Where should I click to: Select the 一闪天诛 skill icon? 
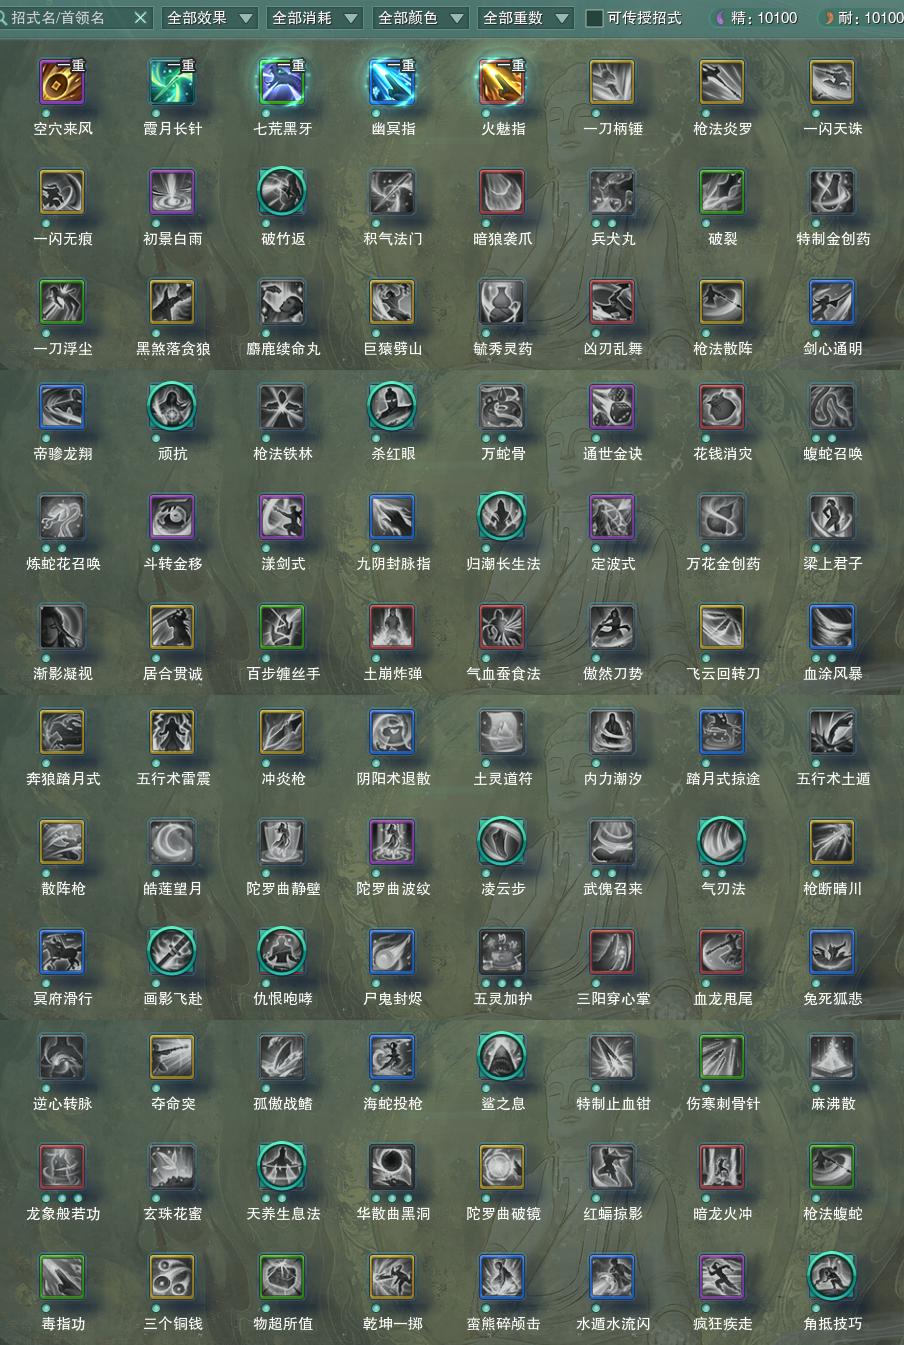832,81
